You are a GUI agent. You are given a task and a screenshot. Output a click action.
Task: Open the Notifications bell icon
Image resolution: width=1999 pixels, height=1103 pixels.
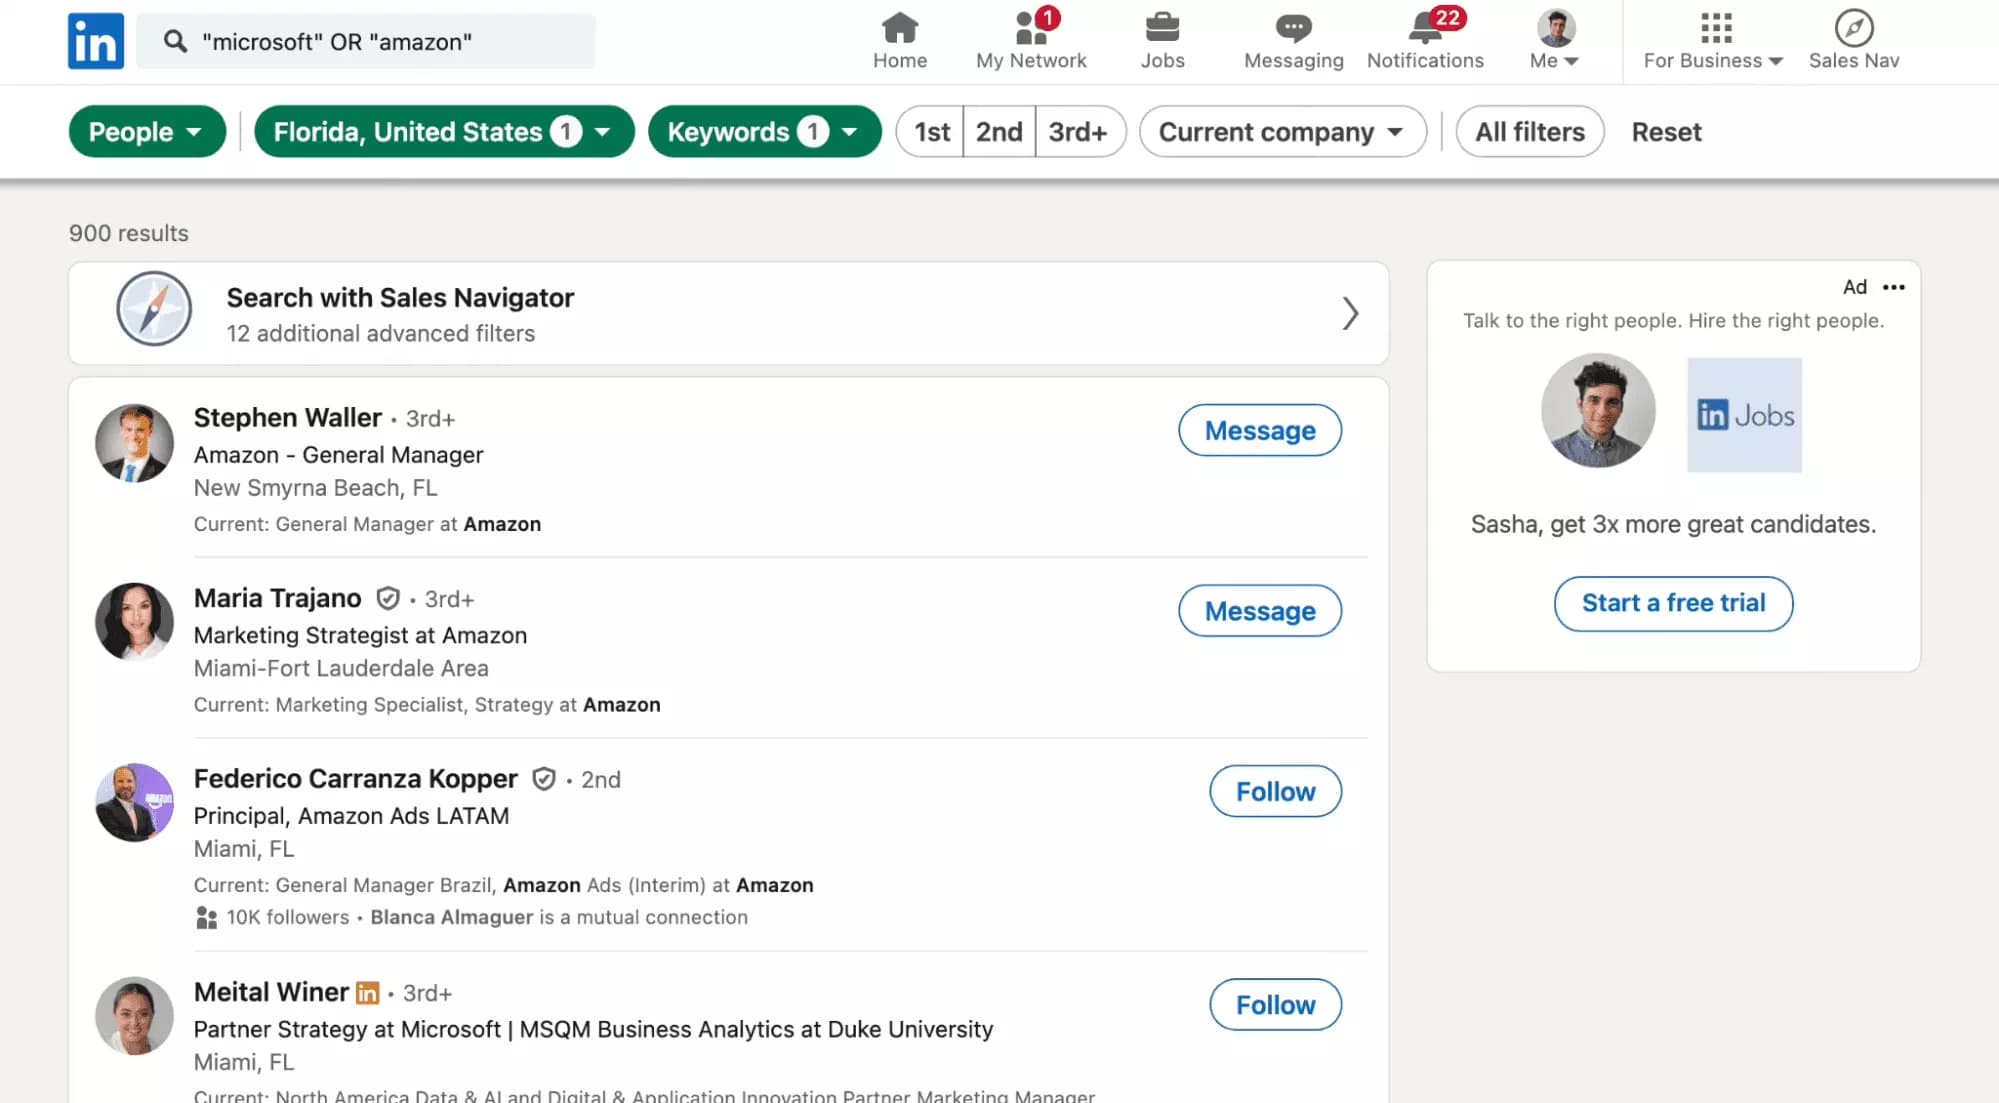click(1425, 27)
